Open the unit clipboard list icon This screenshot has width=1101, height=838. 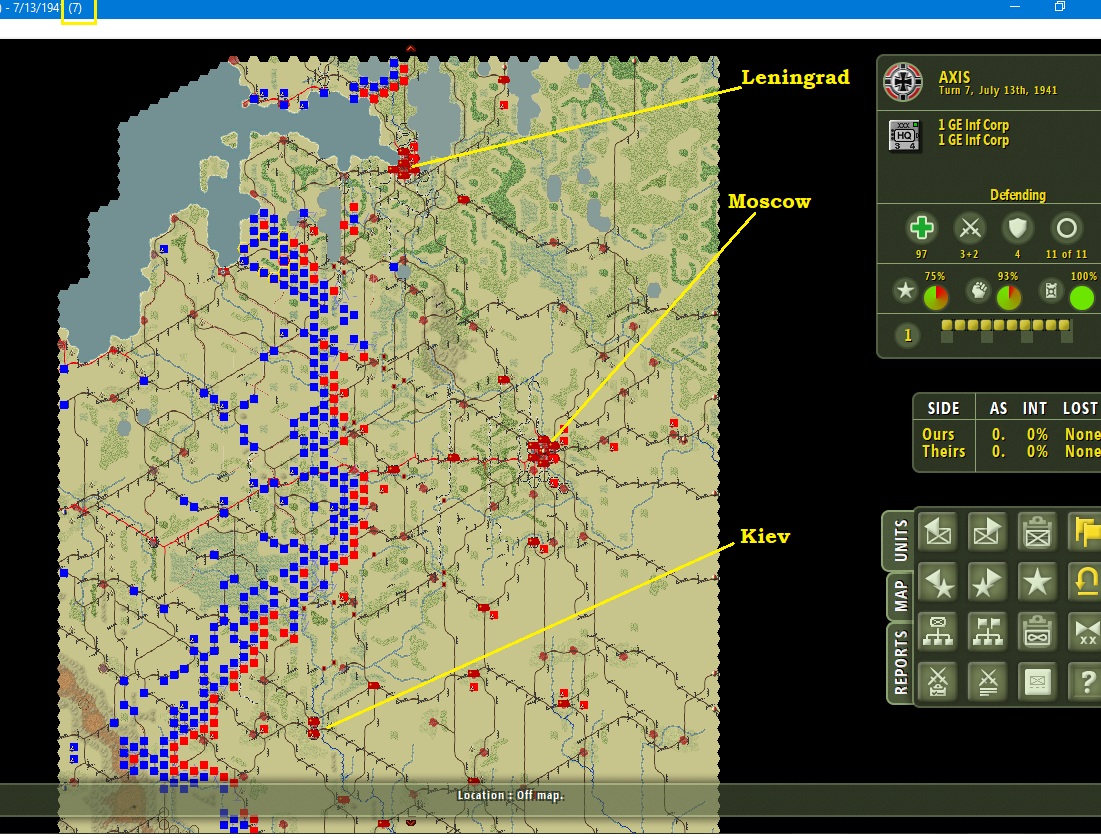(x=1037, y=532)
